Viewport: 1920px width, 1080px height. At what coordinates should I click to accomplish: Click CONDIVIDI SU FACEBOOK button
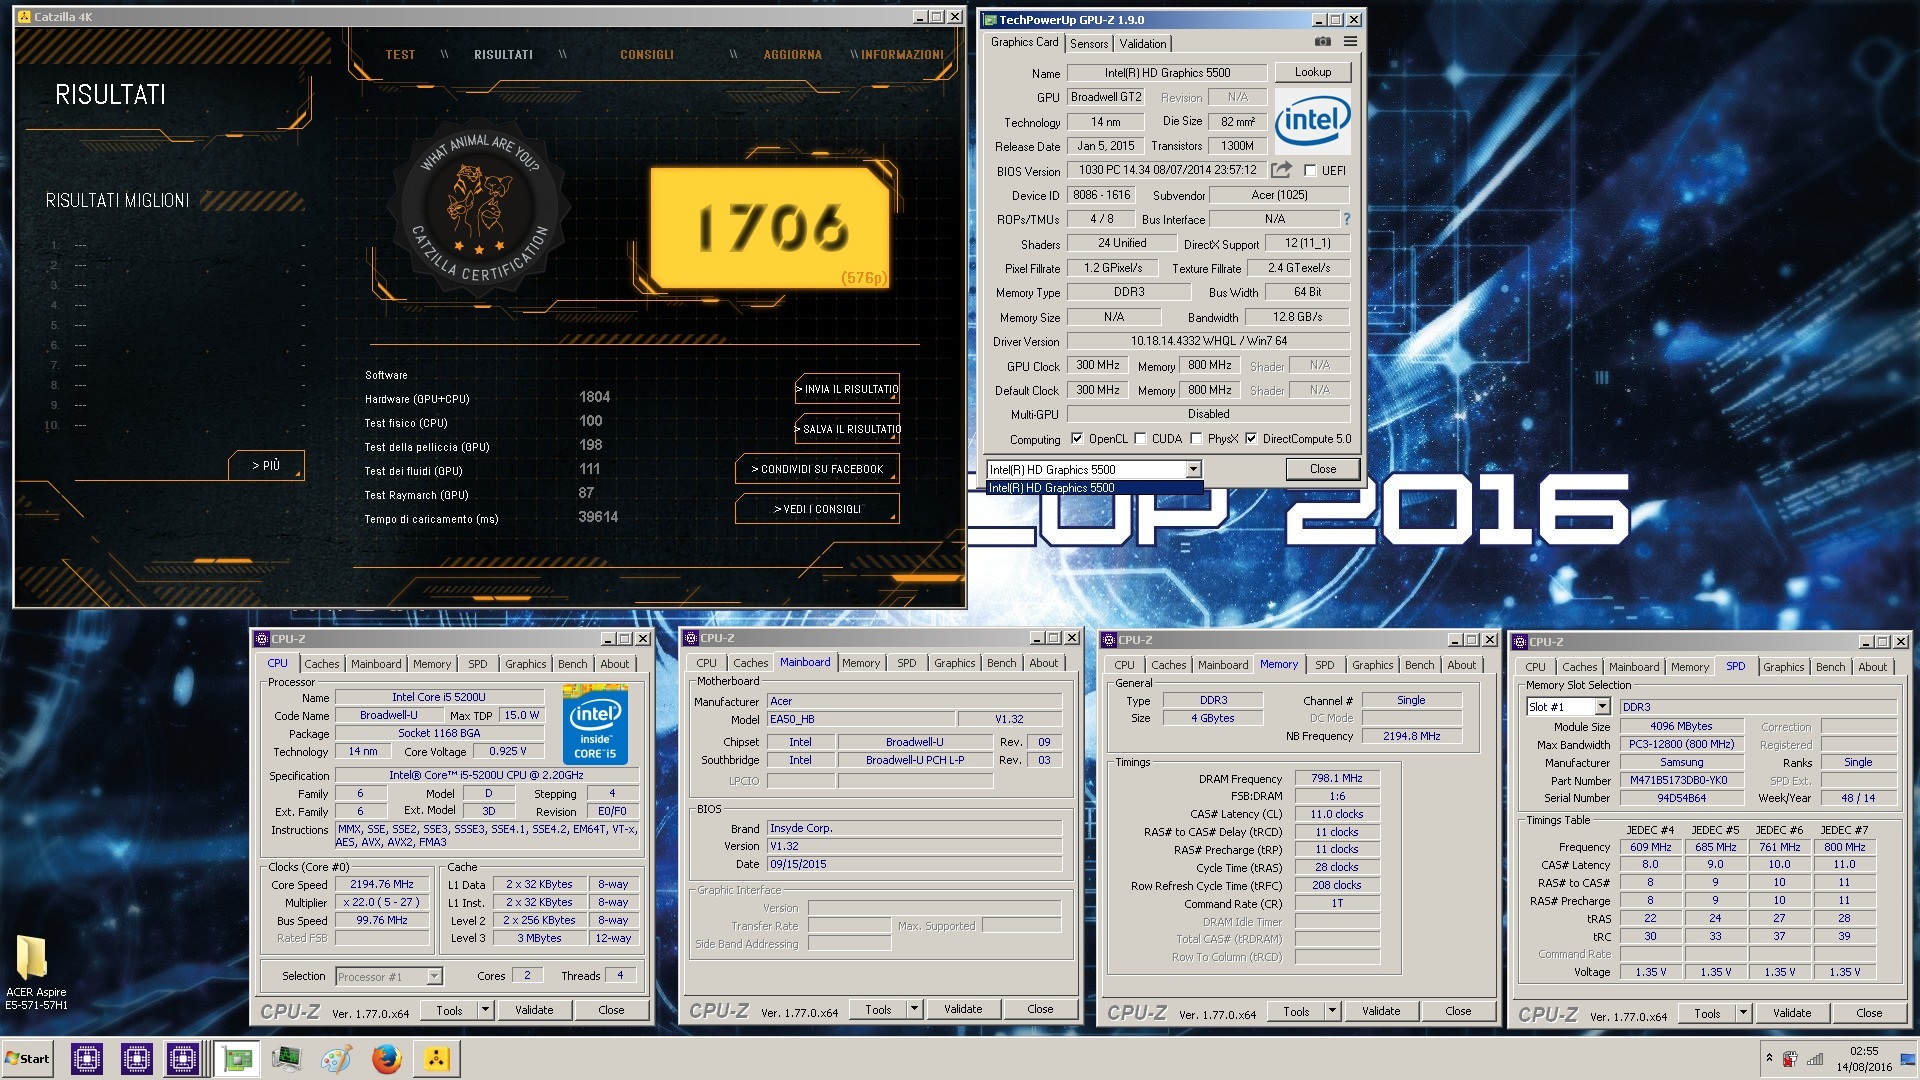pyautogui.click(x=817, y=469)
